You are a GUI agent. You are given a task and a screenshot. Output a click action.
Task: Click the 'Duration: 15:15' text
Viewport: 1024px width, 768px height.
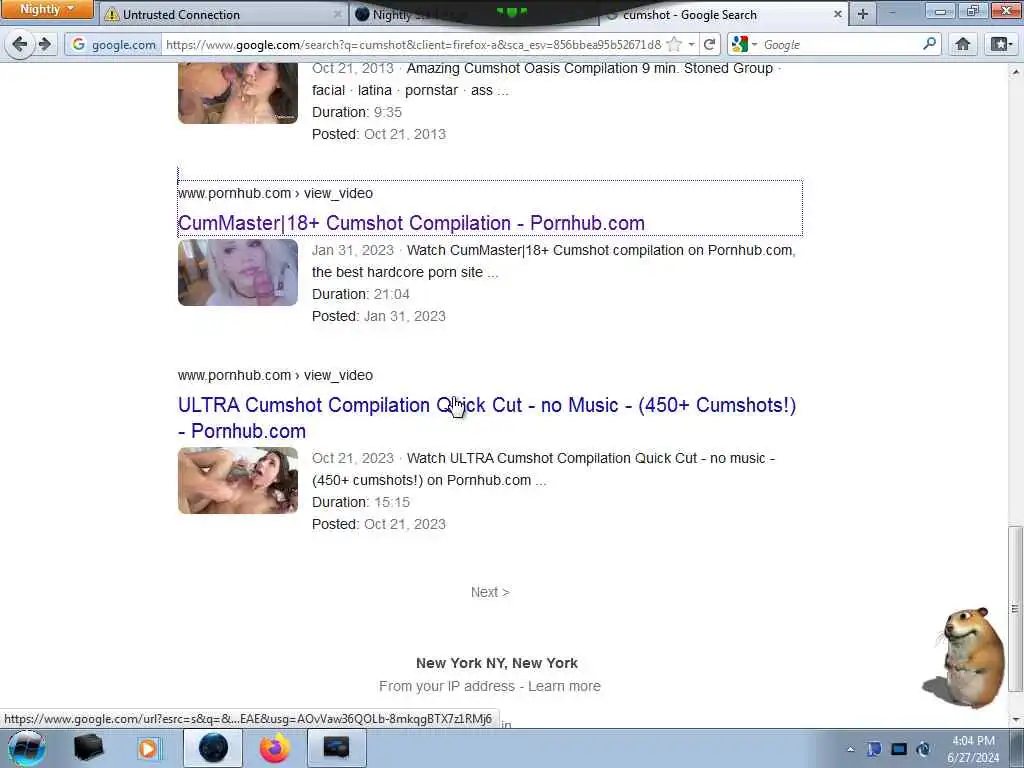[x=360, y=502]
